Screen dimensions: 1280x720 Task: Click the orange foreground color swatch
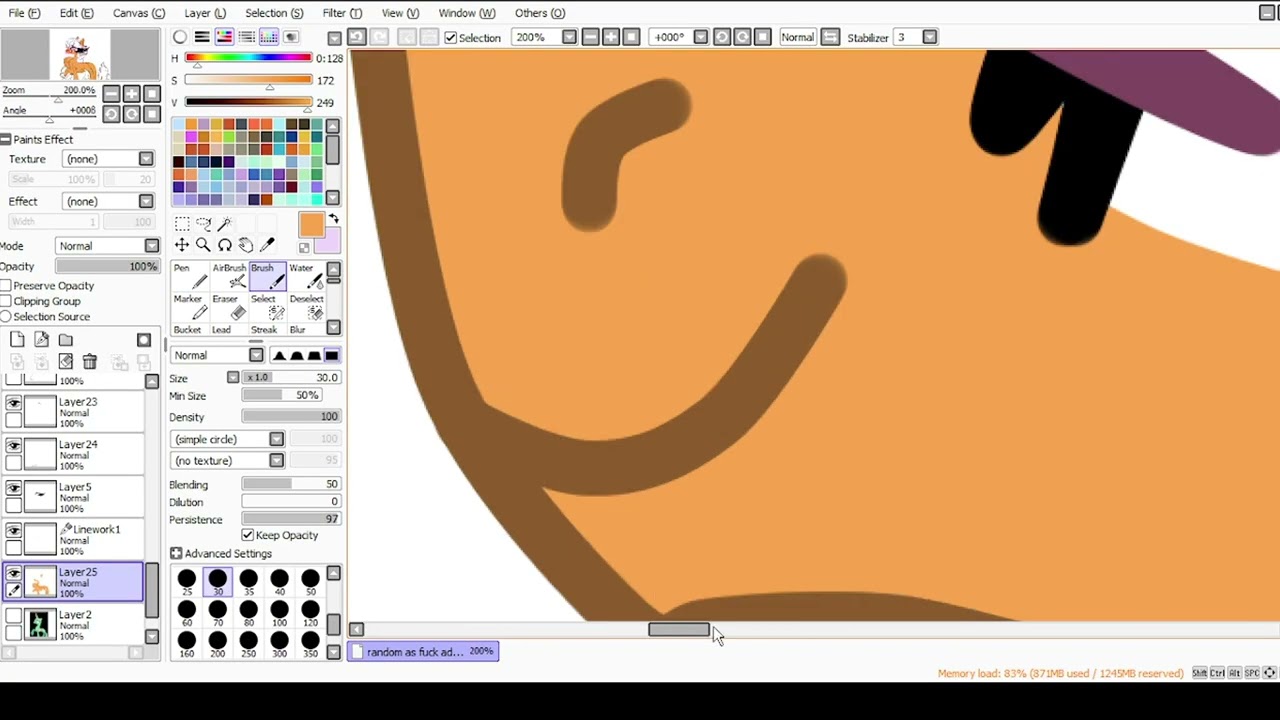pyautogui.click(x=311, y=225)
